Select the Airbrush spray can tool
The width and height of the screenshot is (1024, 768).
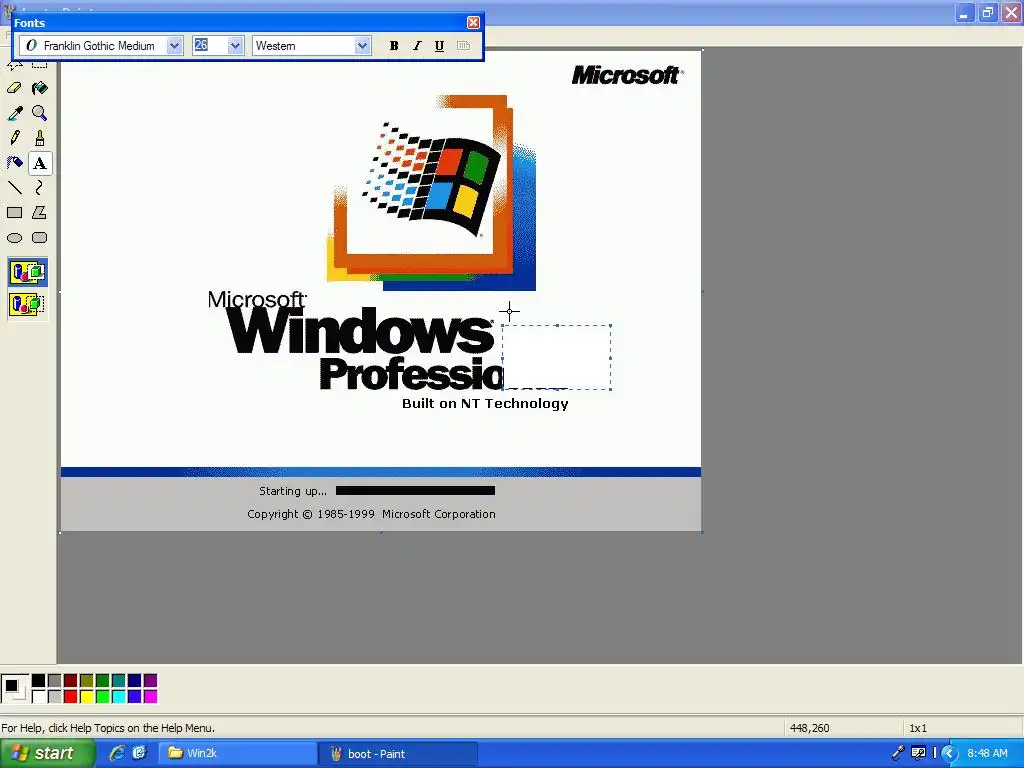coord(14,163)
